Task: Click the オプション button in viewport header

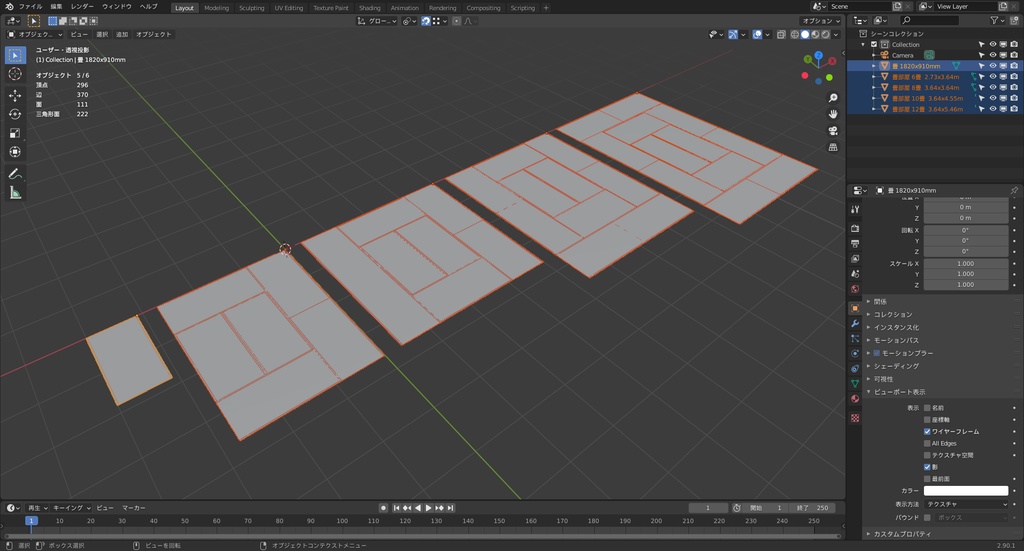Action: tap(820, 20)
